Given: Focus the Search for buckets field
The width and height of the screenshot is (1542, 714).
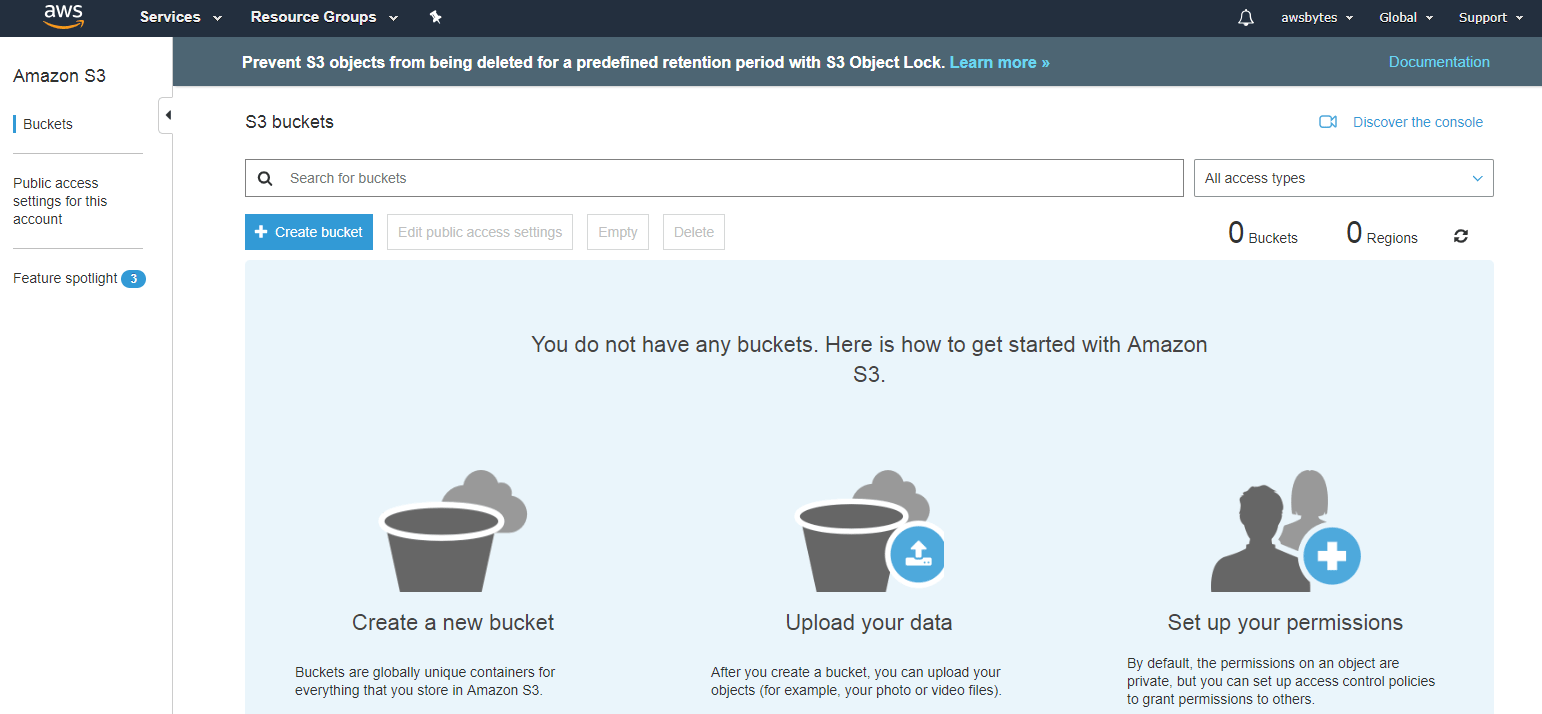Looking at the screenshot, I should (x=714, y=178).
